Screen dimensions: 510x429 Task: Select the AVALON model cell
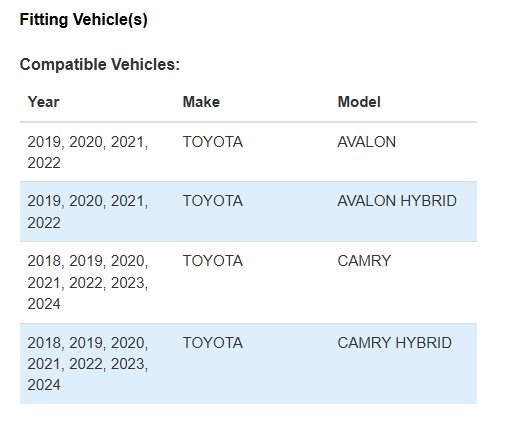pyautogui.click(x=367, y=142)
